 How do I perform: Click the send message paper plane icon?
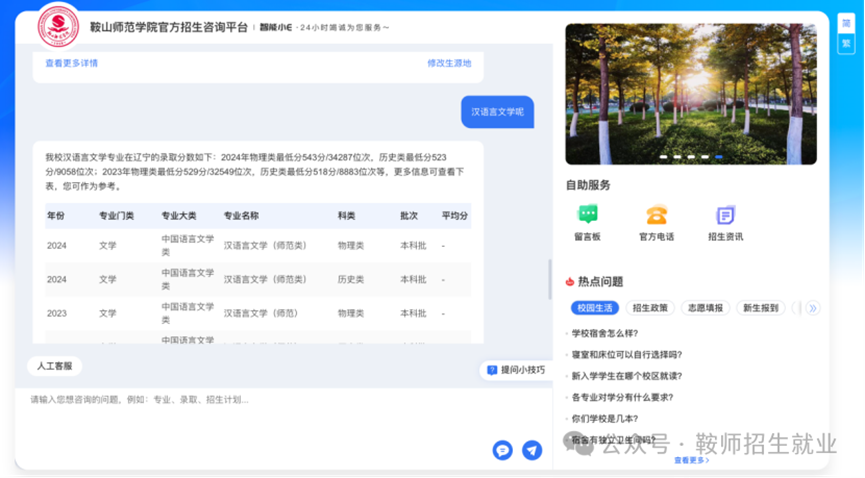(x=532, y=450)
